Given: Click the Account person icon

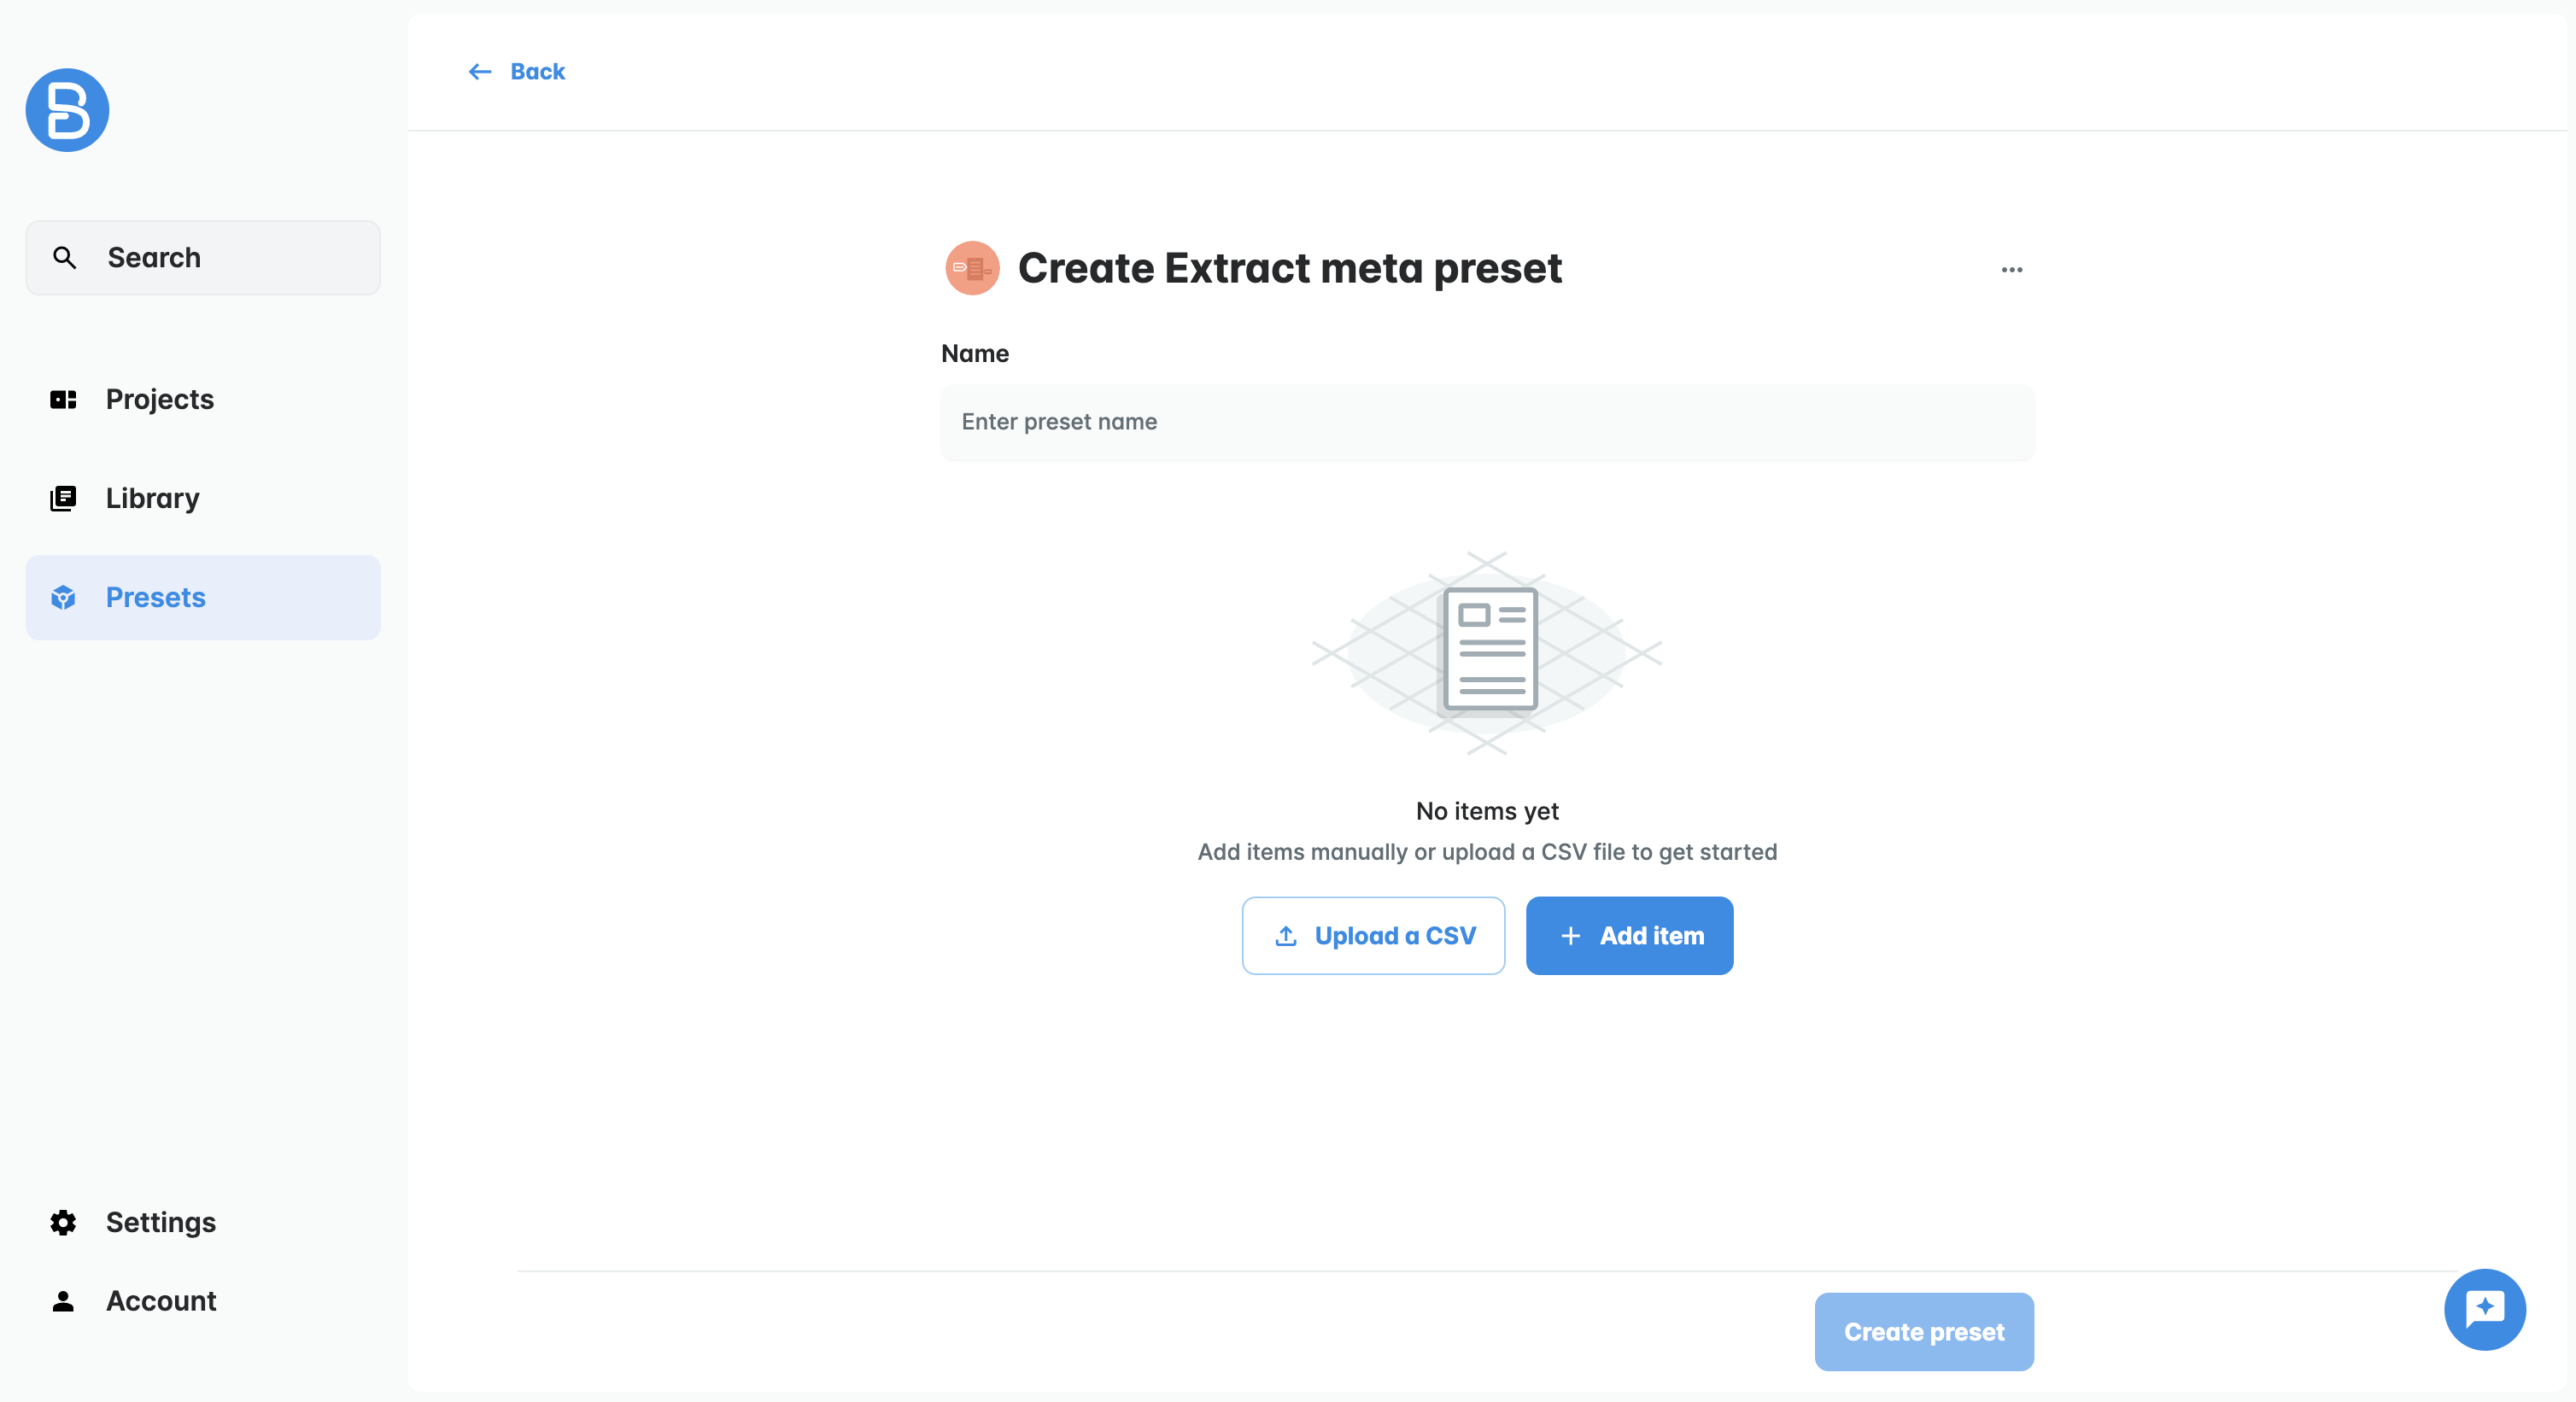Looking at the screenshot, I should click(63, 1301).
